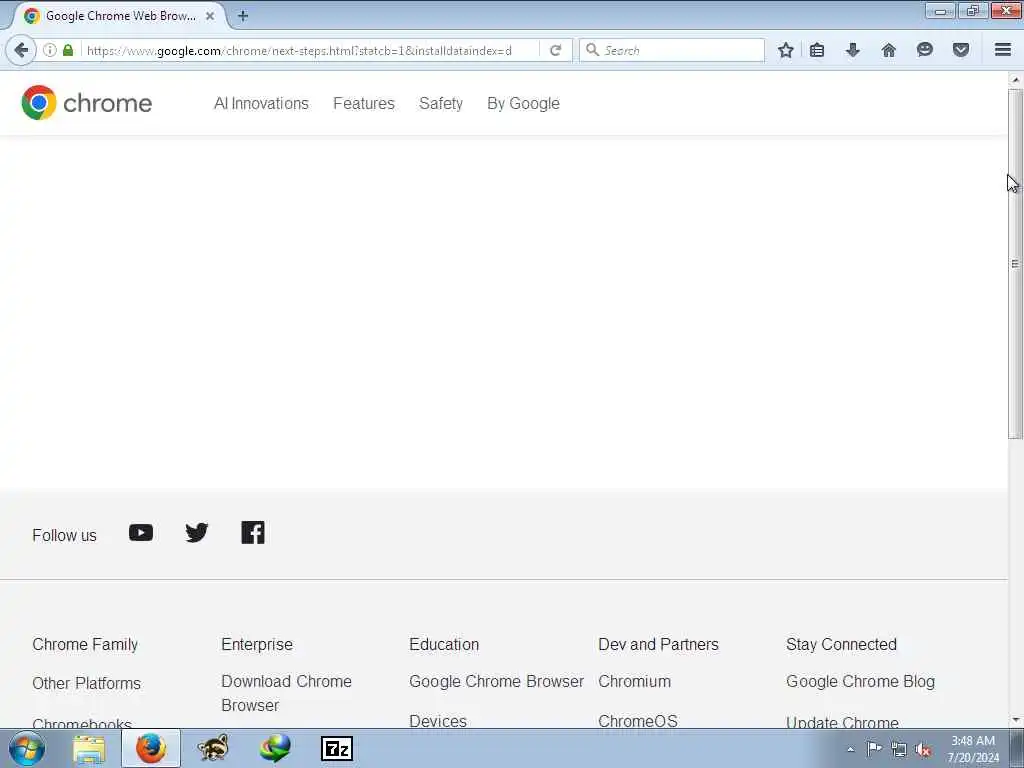
Task: Open the Features menu item
Action: [x=364, y=103]
